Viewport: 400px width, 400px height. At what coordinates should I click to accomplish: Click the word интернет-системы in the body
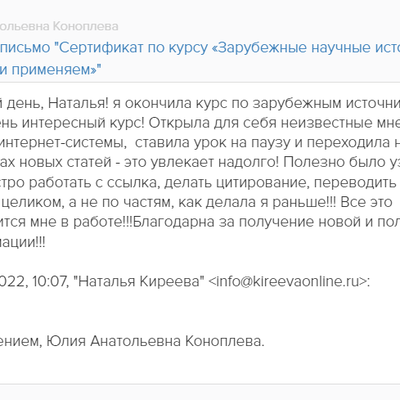point(63,143)
